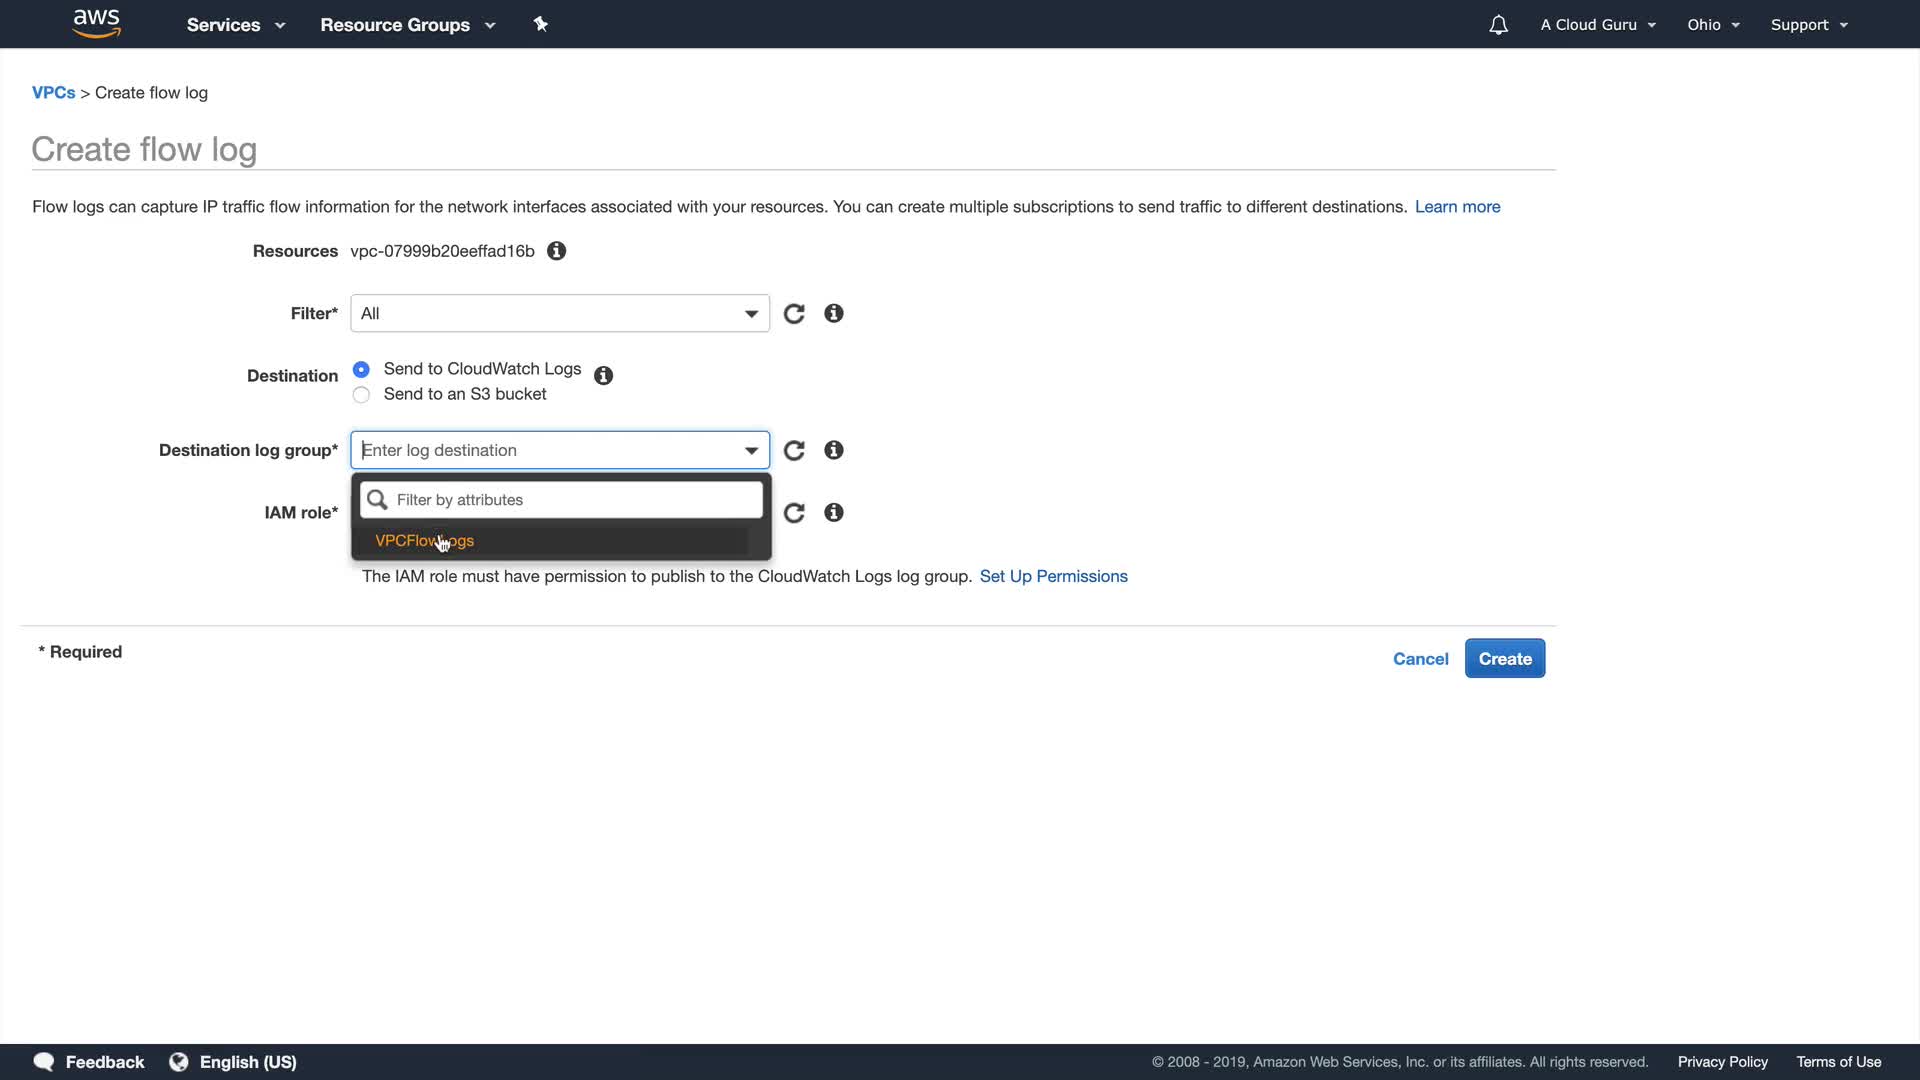Choose VPCFlowLogs from the dropdown list

[425, 541]
